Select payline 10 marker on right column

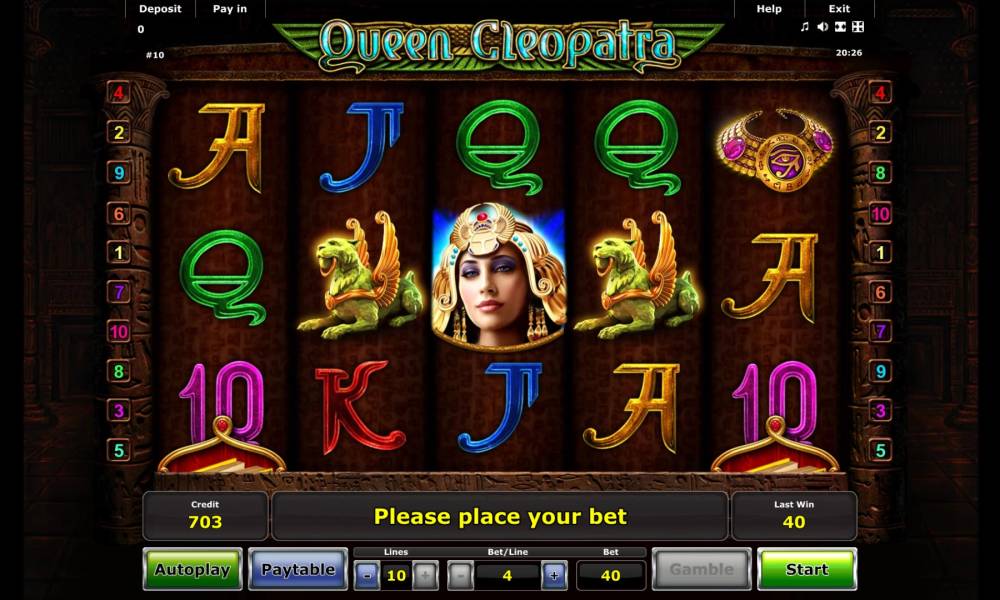click(880, 214)
